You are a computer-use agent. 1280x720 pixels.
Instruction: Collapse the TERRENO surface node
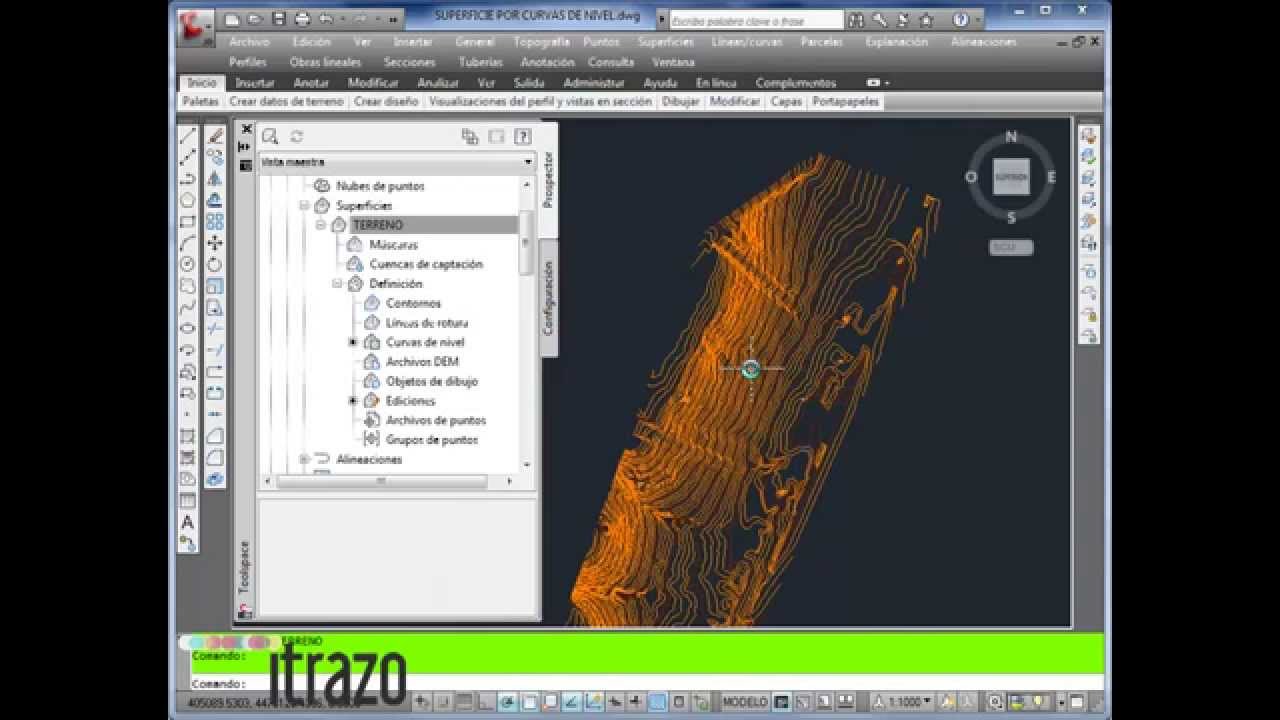tap(321, 225)
